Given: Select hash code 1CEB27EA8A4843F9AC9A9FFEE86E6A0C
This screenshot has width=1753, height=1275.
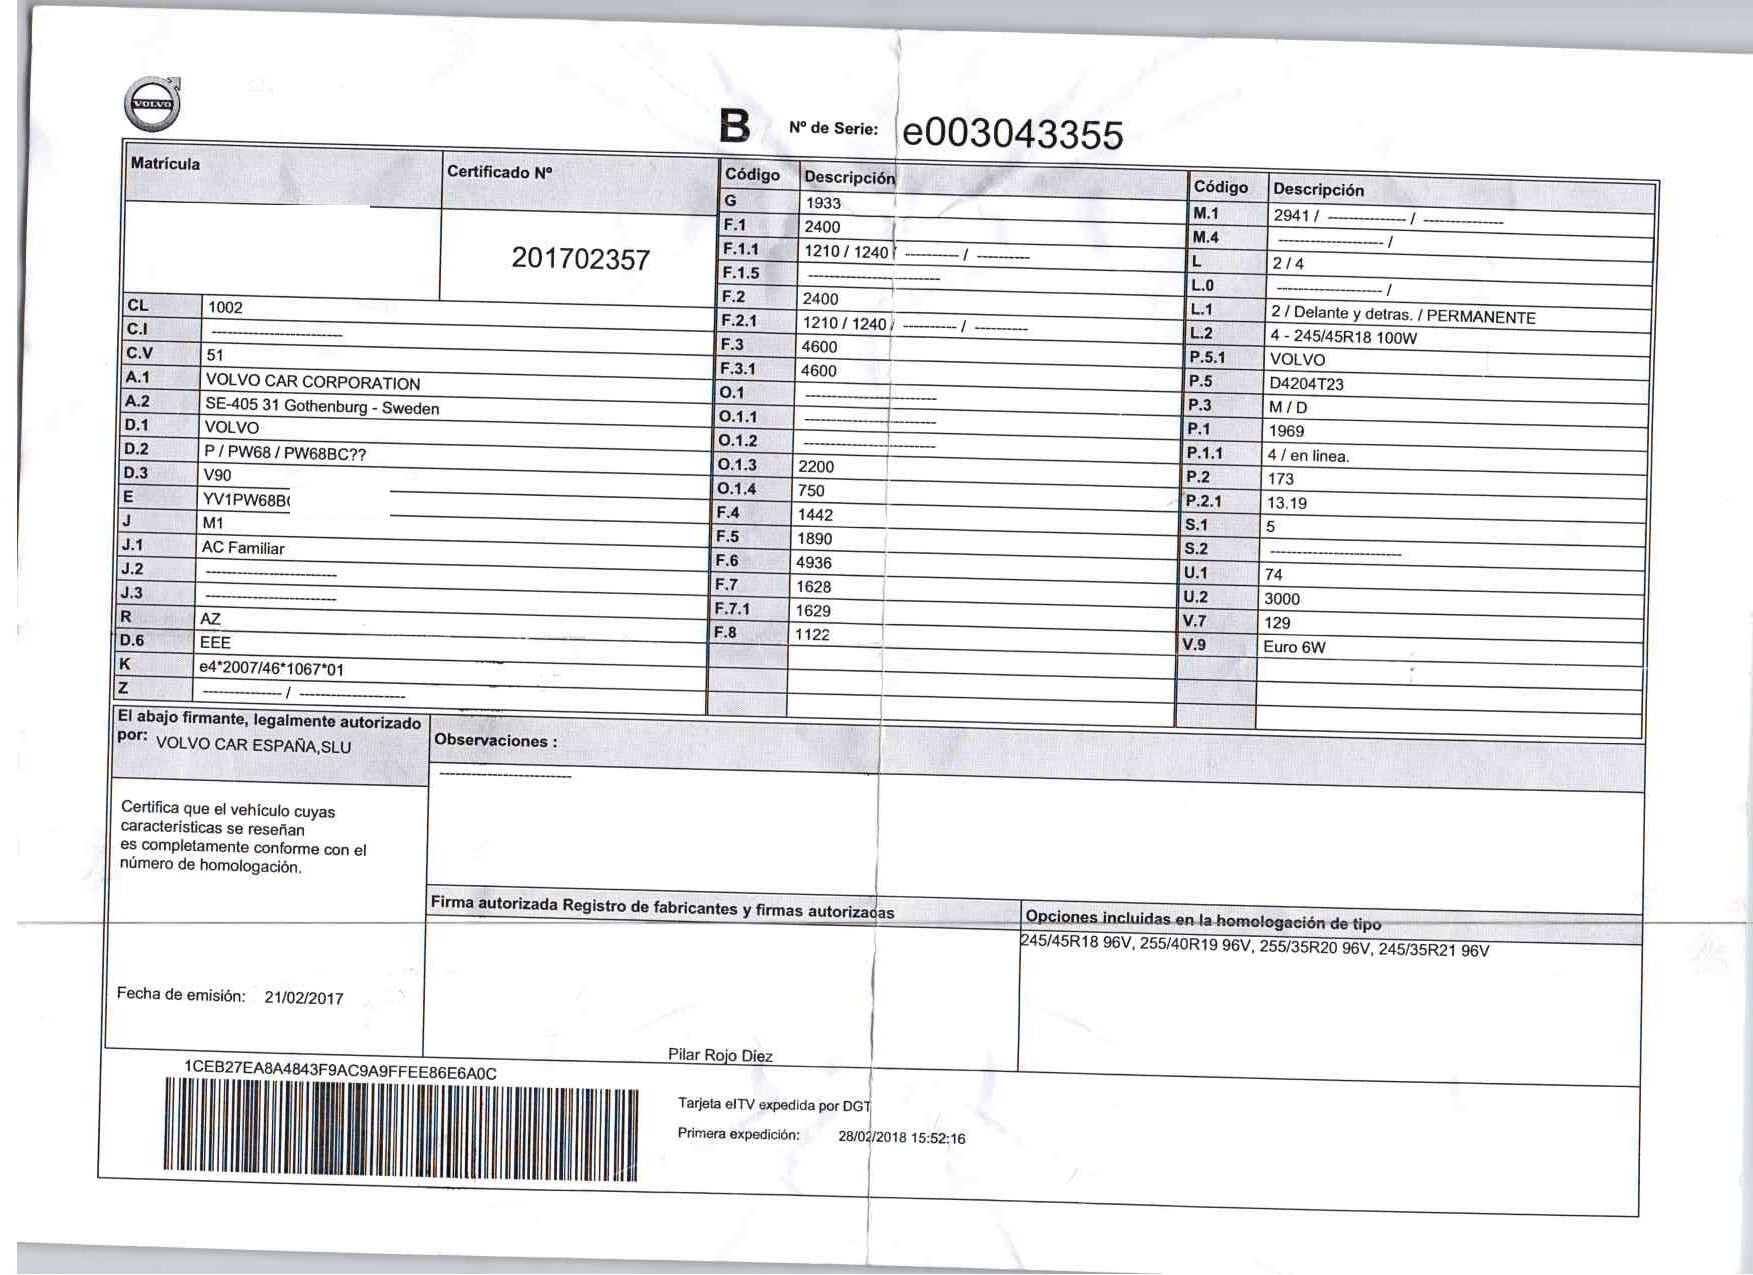Looking at the screenshot, I should [340, 1070].
